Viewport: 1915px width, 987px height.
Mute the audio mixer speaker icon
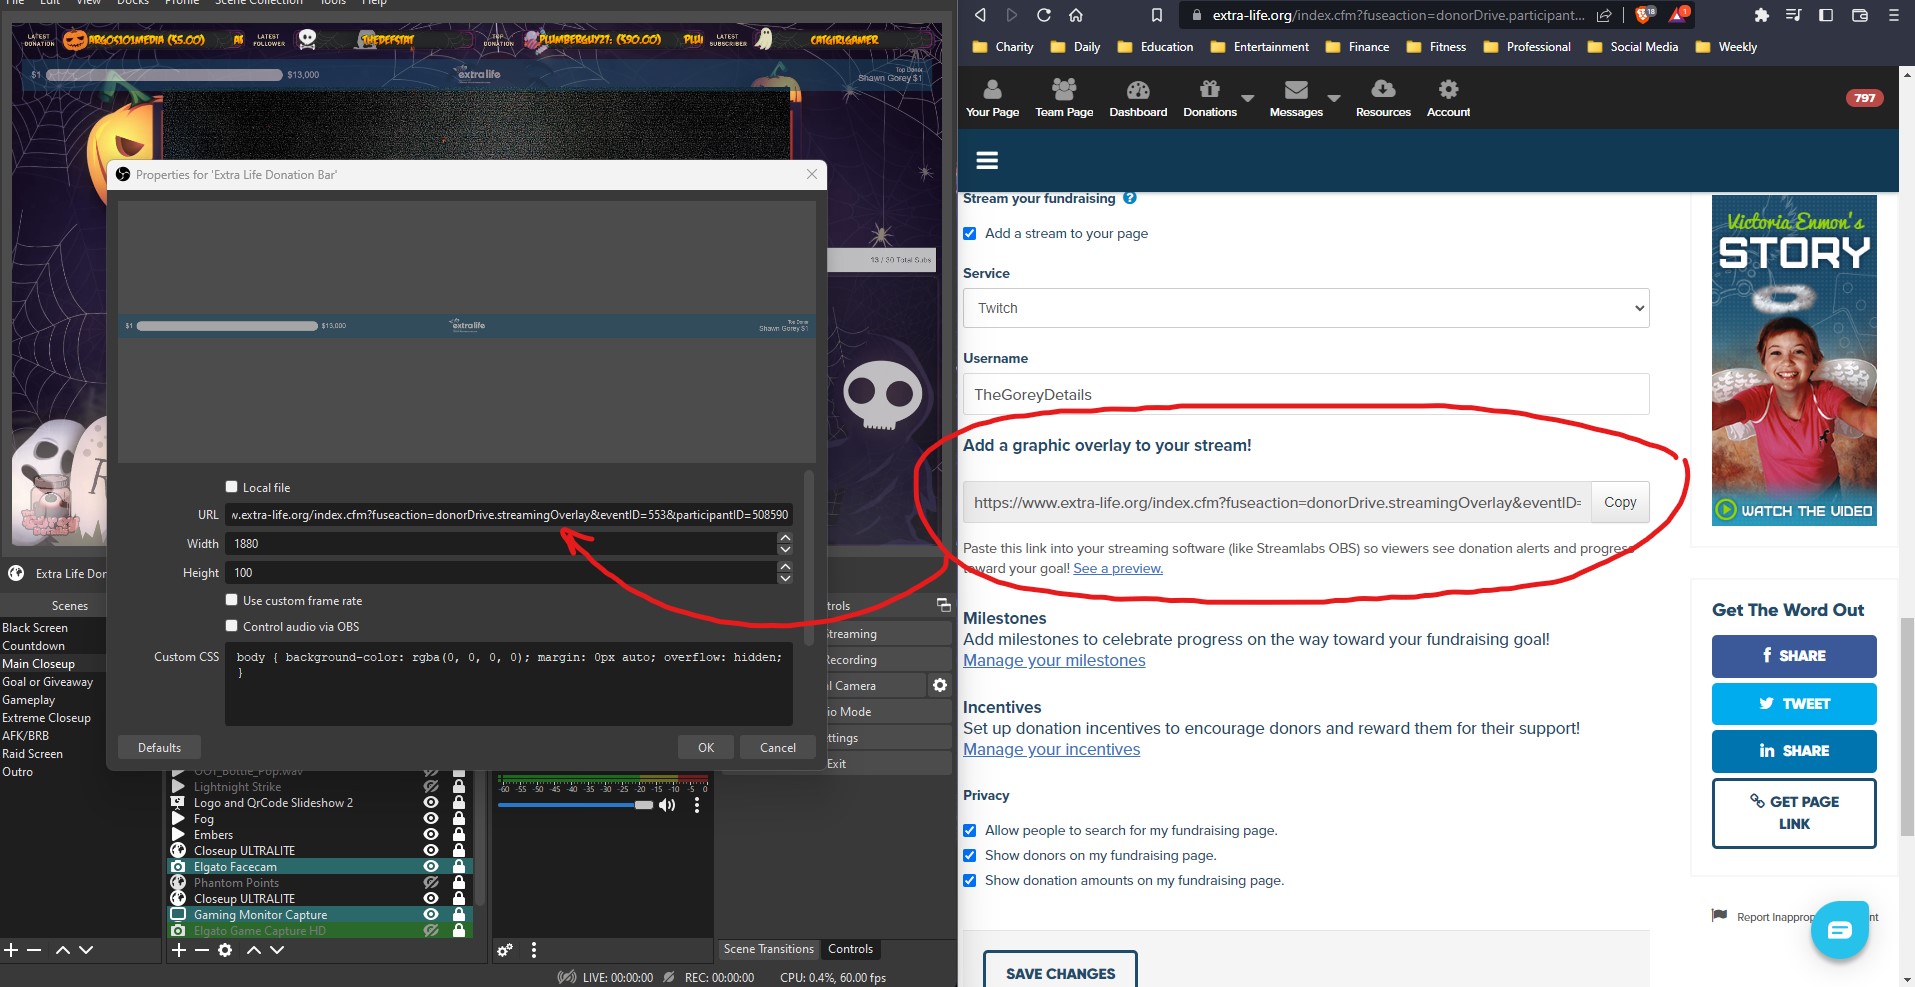667,805
